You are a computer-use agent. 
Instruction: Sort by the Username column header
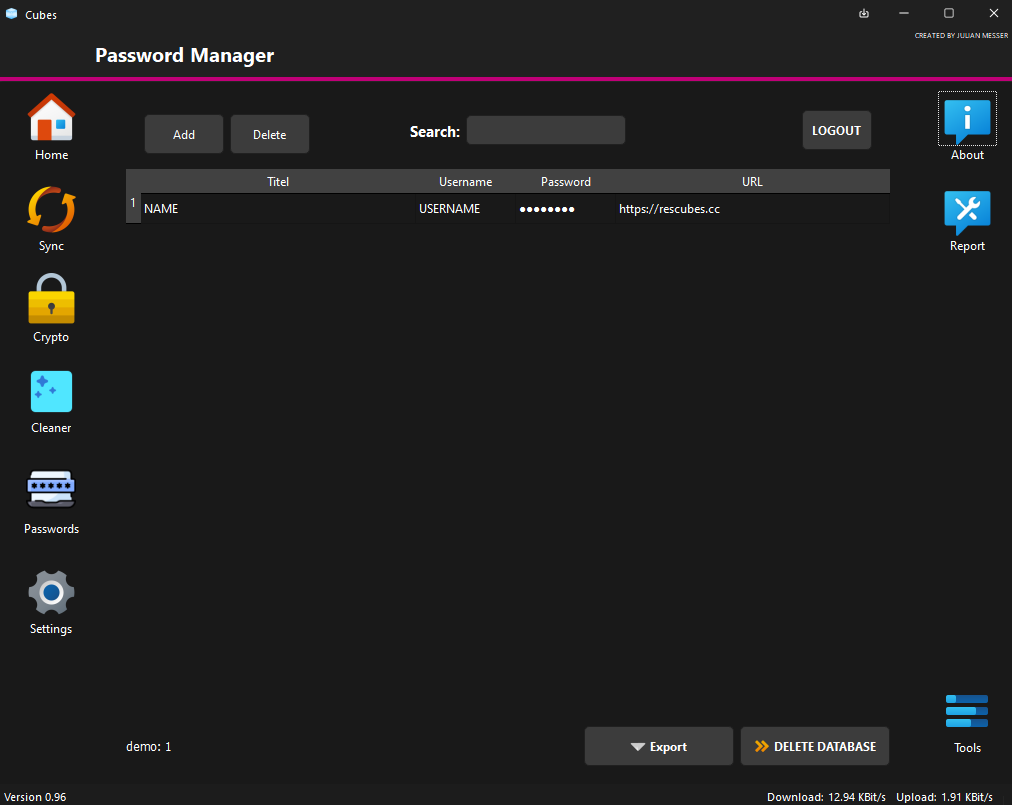click(465, 181)
